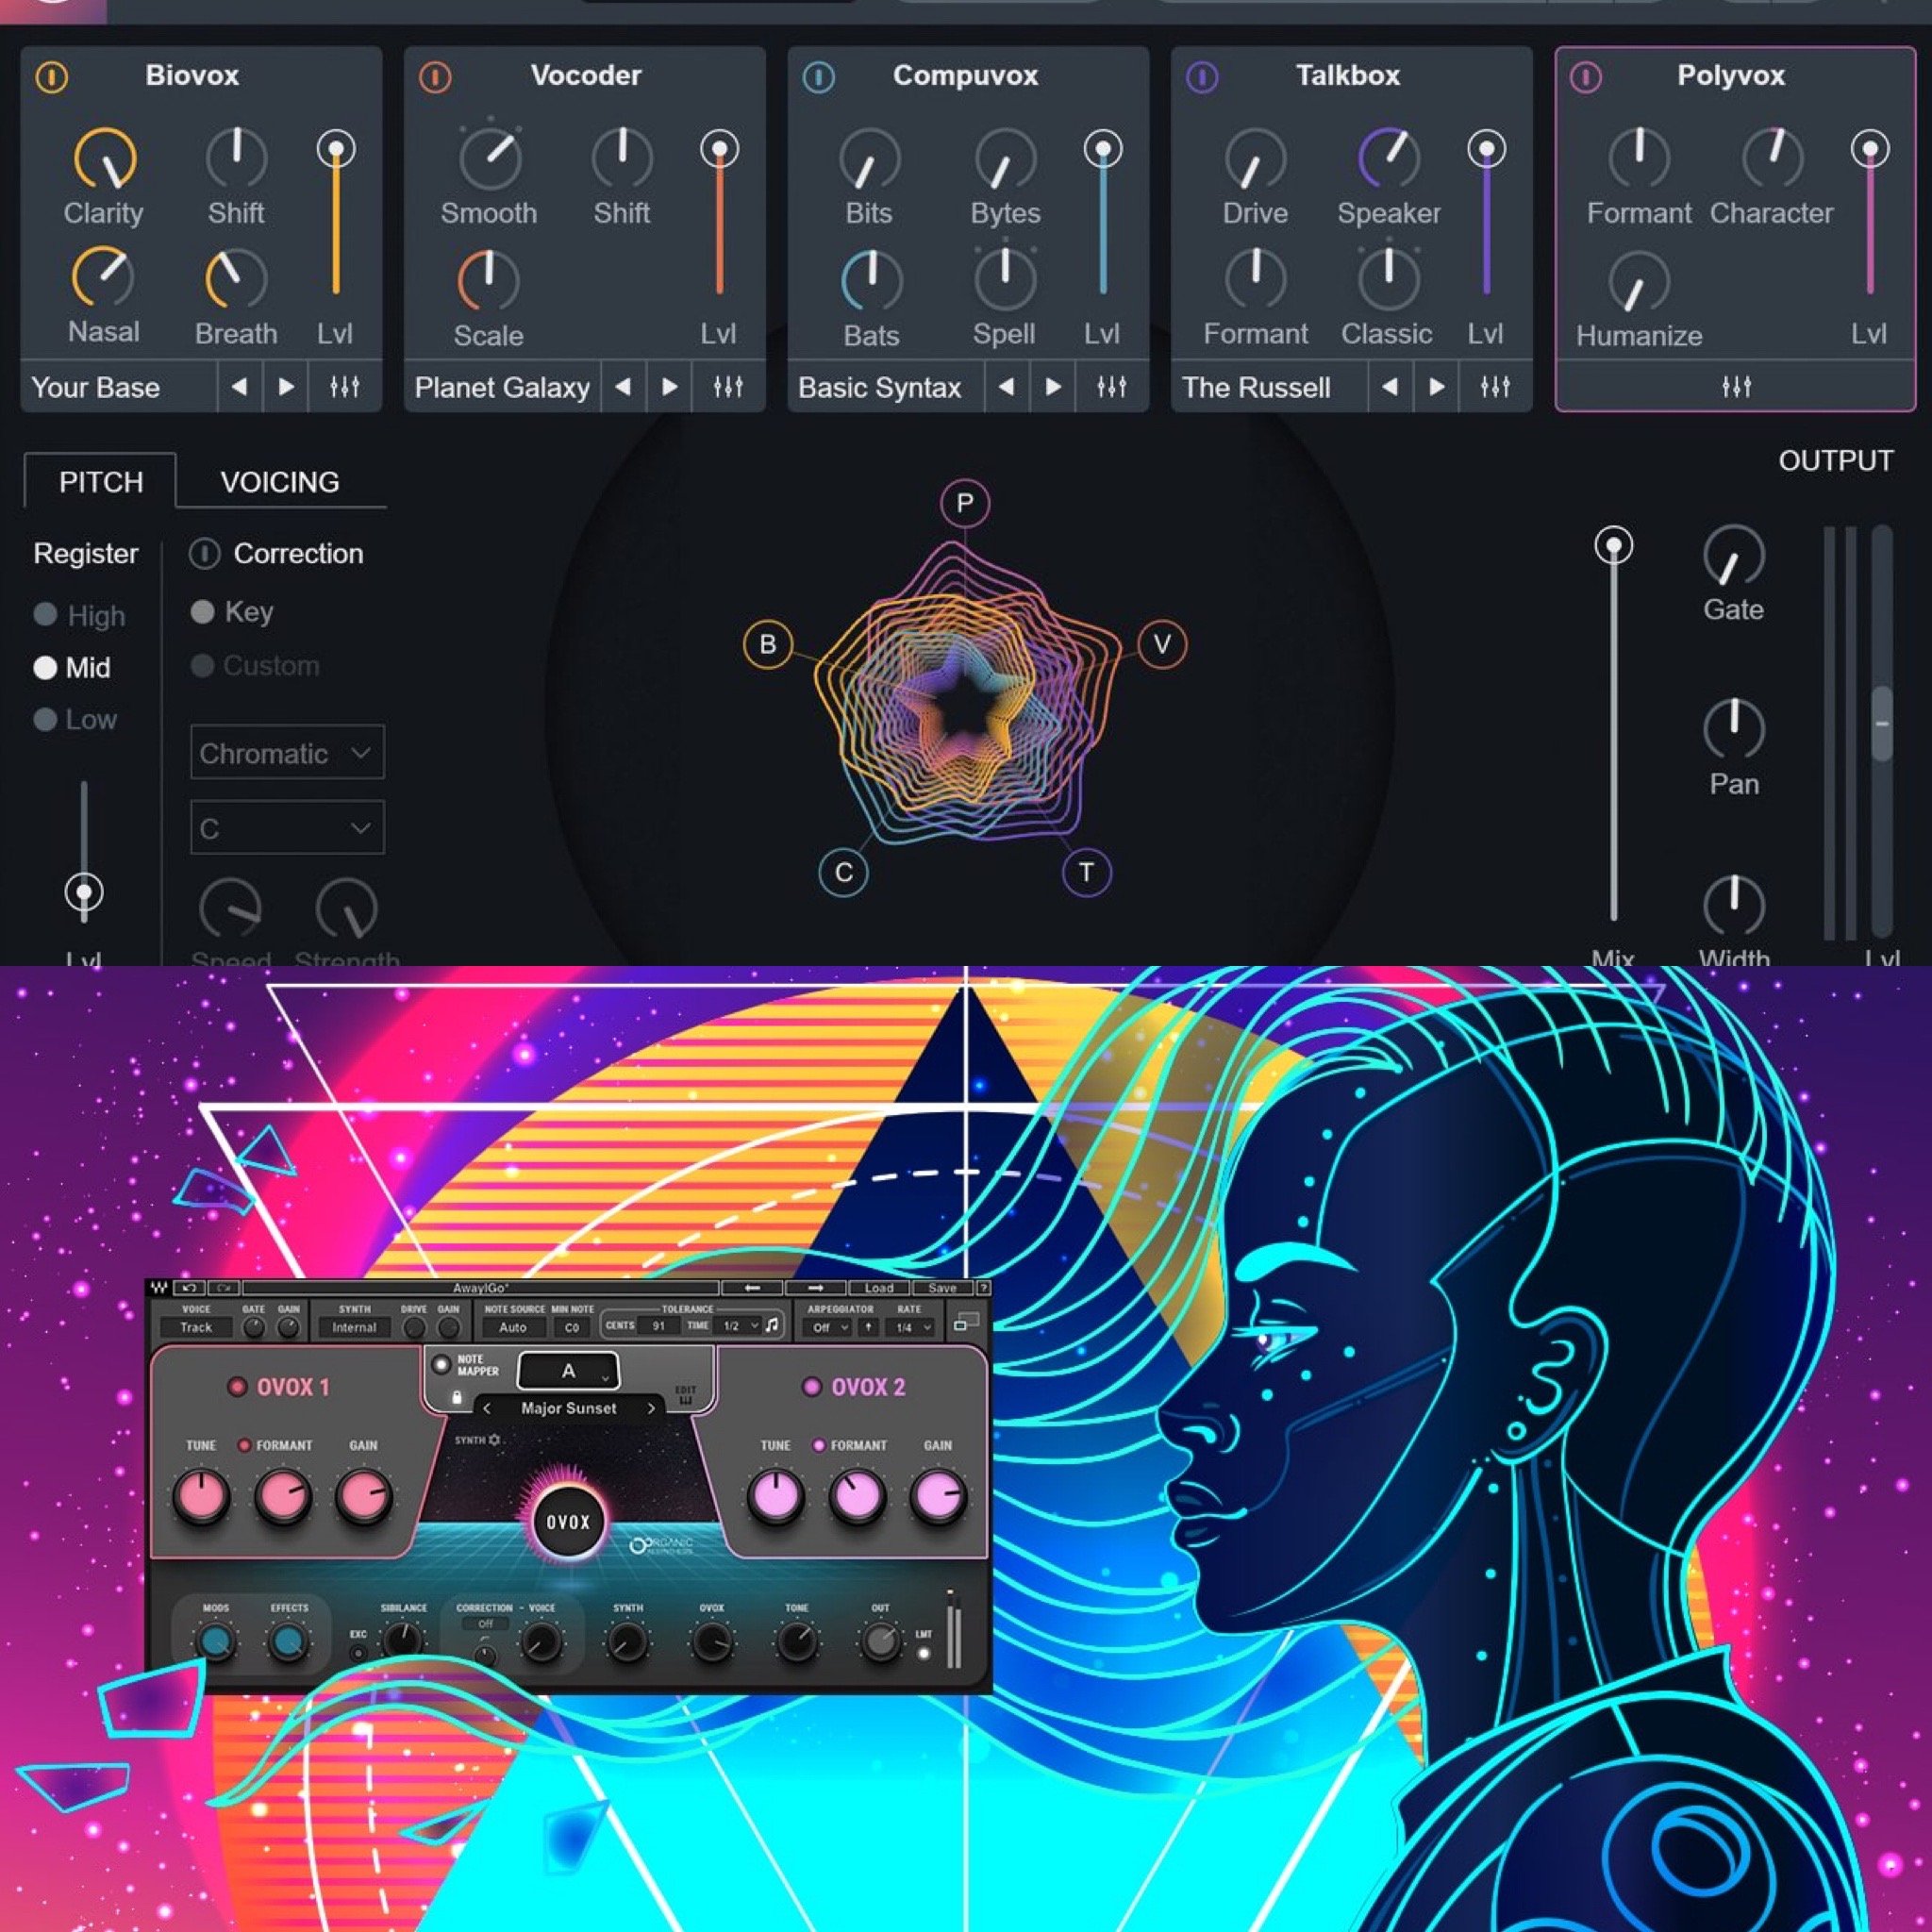
Task: Power off the Talkbox module
Action: 1202,77
